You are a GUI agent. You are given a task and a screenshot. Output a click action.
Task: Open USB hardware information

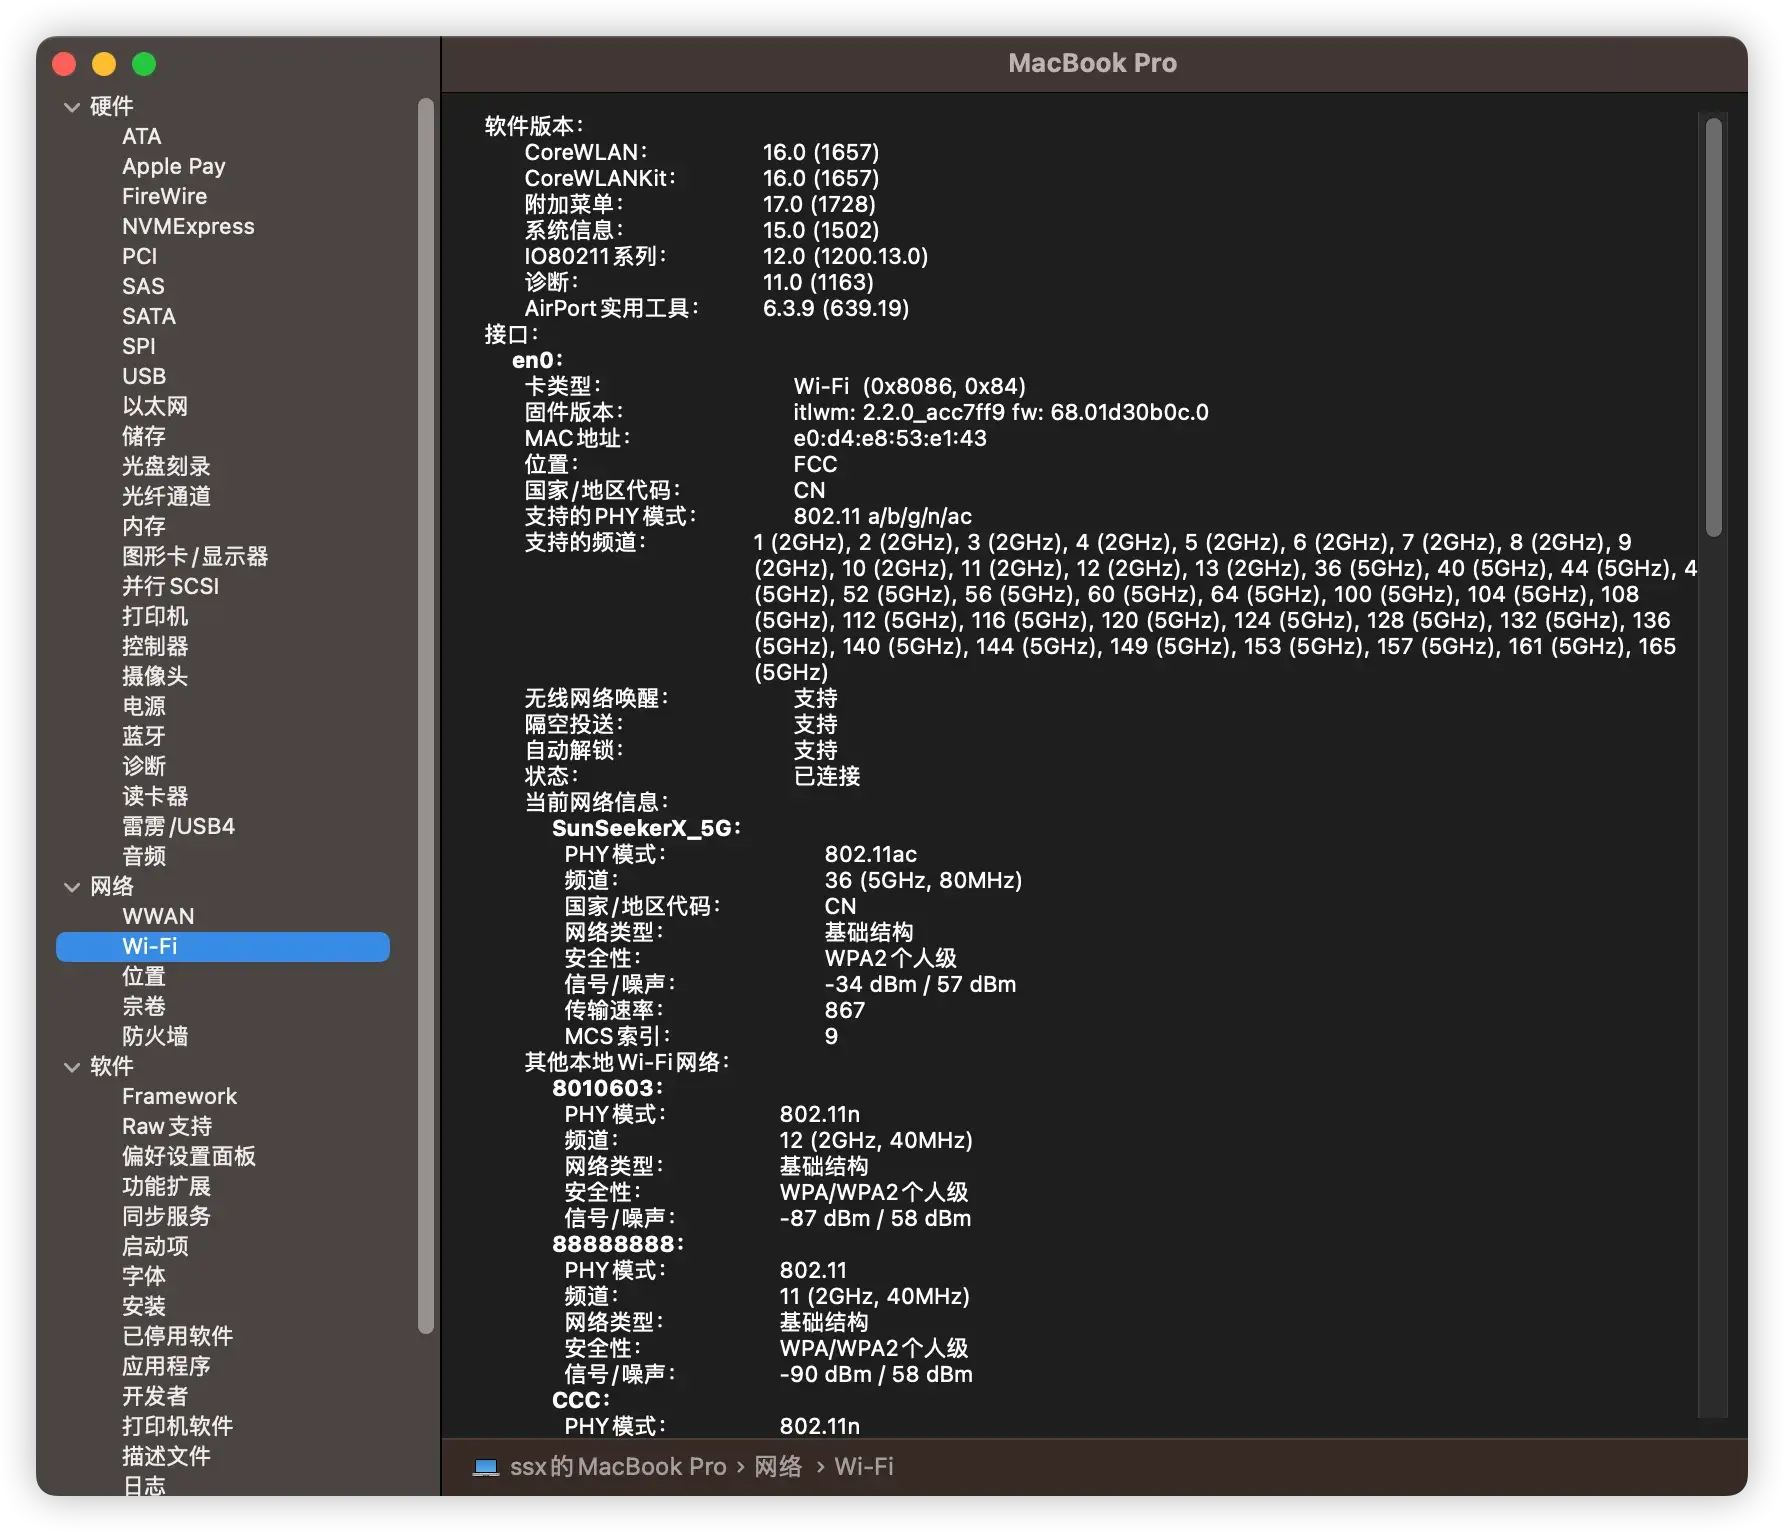[144, 377]
